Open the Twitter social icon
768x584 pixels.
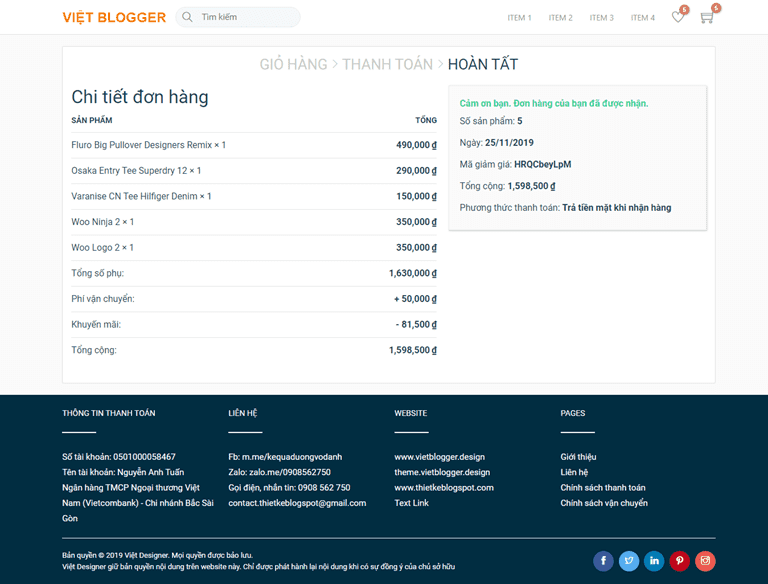pyautogui.click(x=629, y=560)
